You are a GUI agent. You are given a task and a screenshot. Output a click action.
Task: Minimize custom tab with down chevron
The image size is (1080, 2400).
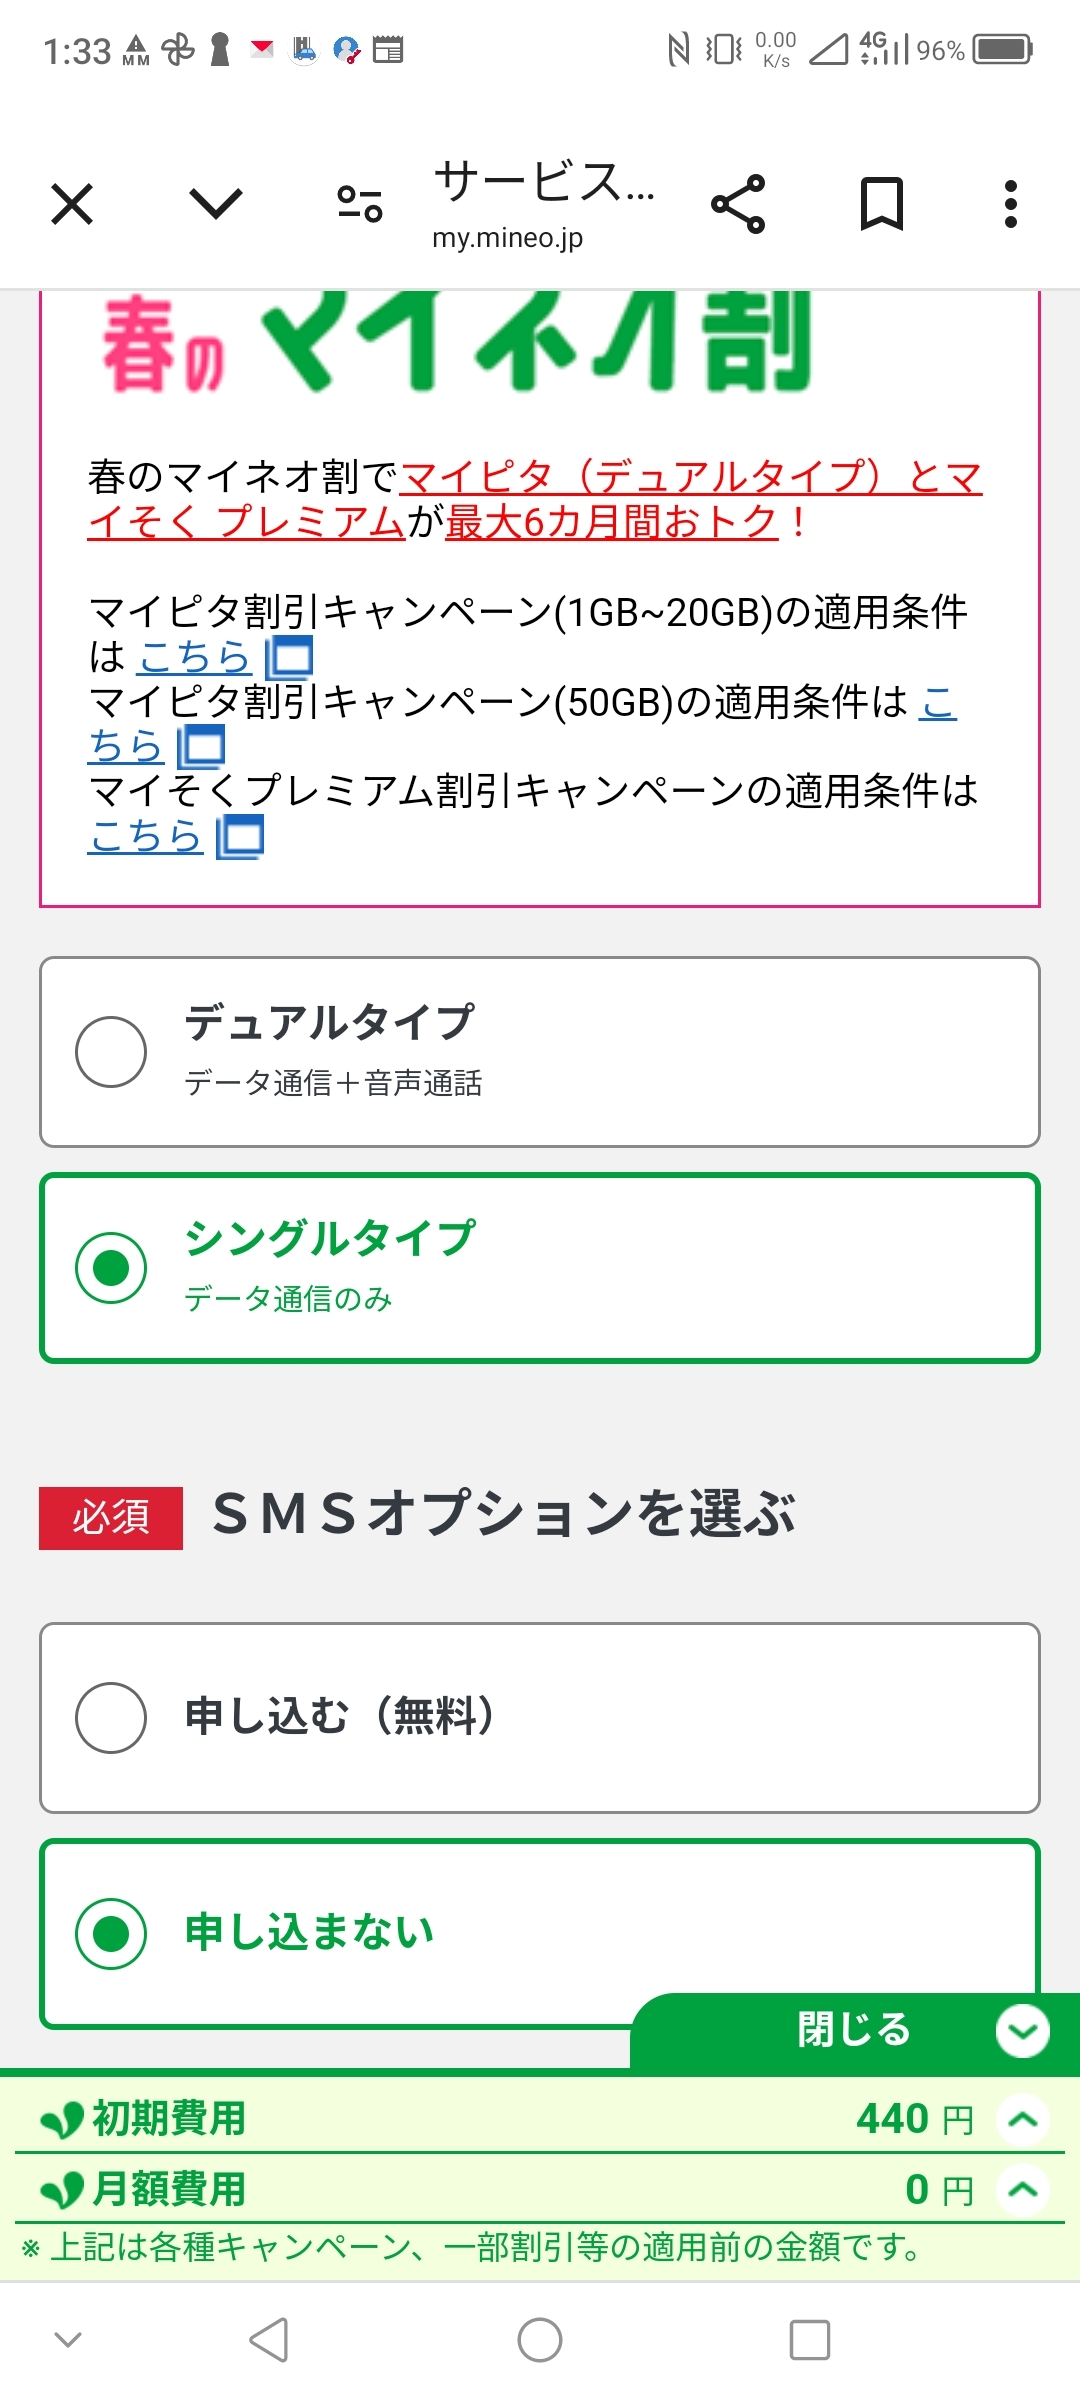216,205
